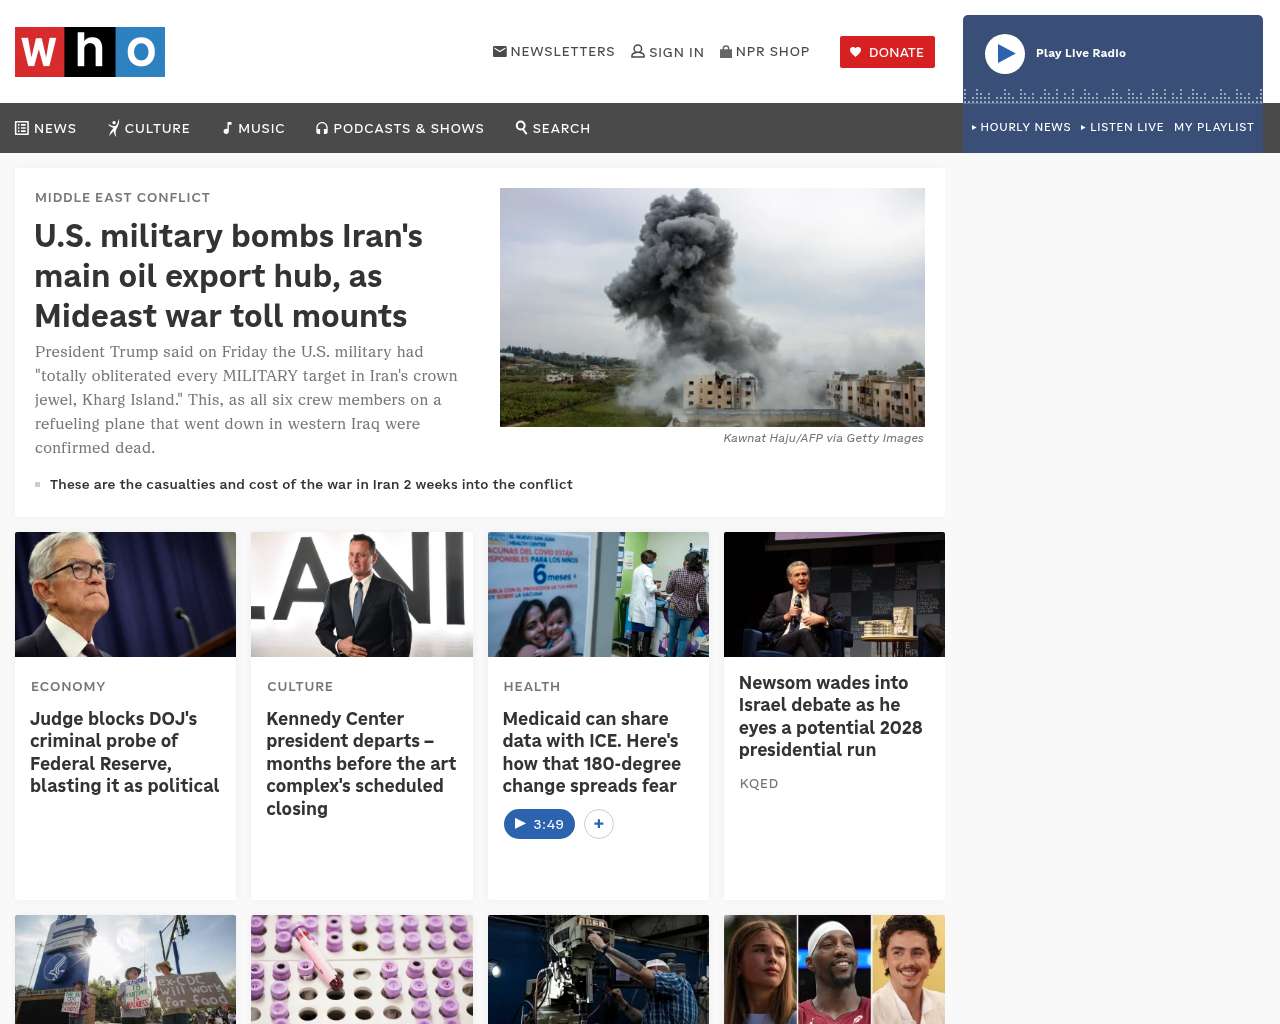This screenshot has height=1024, width=1280.
Task: Click the Music note icon
Action: coord(228,128)
